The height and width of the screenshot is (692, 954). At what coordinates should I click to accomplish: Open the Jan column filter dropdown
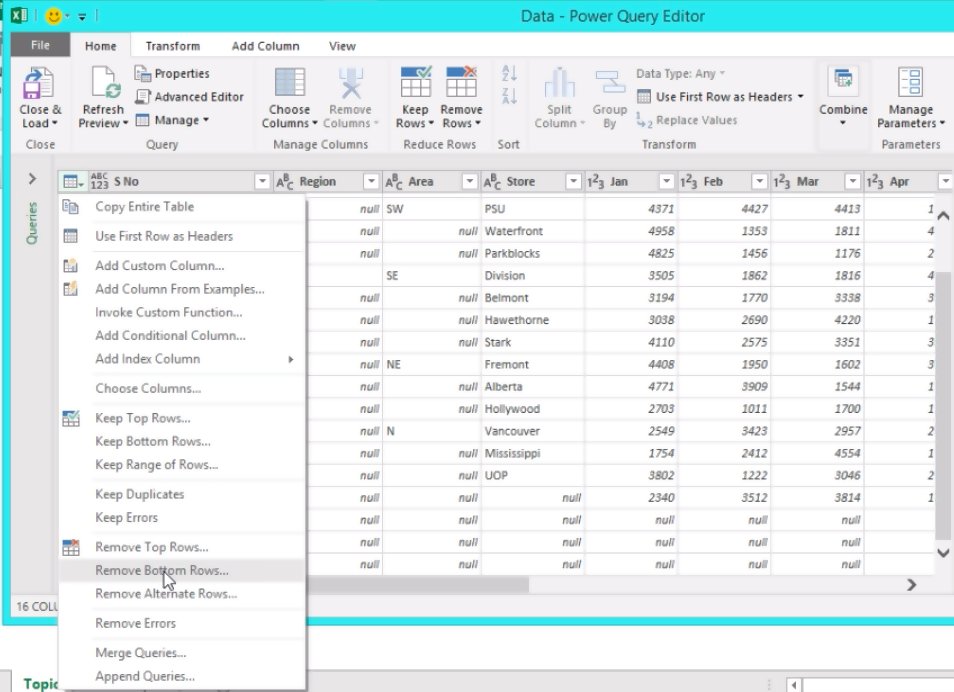(666, 181)
